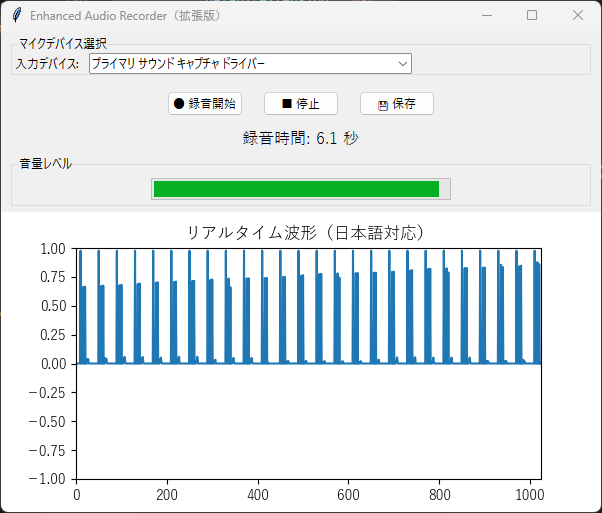Click the green volume level bar
The height and width of the screenshot is (513, 602).
295,189
